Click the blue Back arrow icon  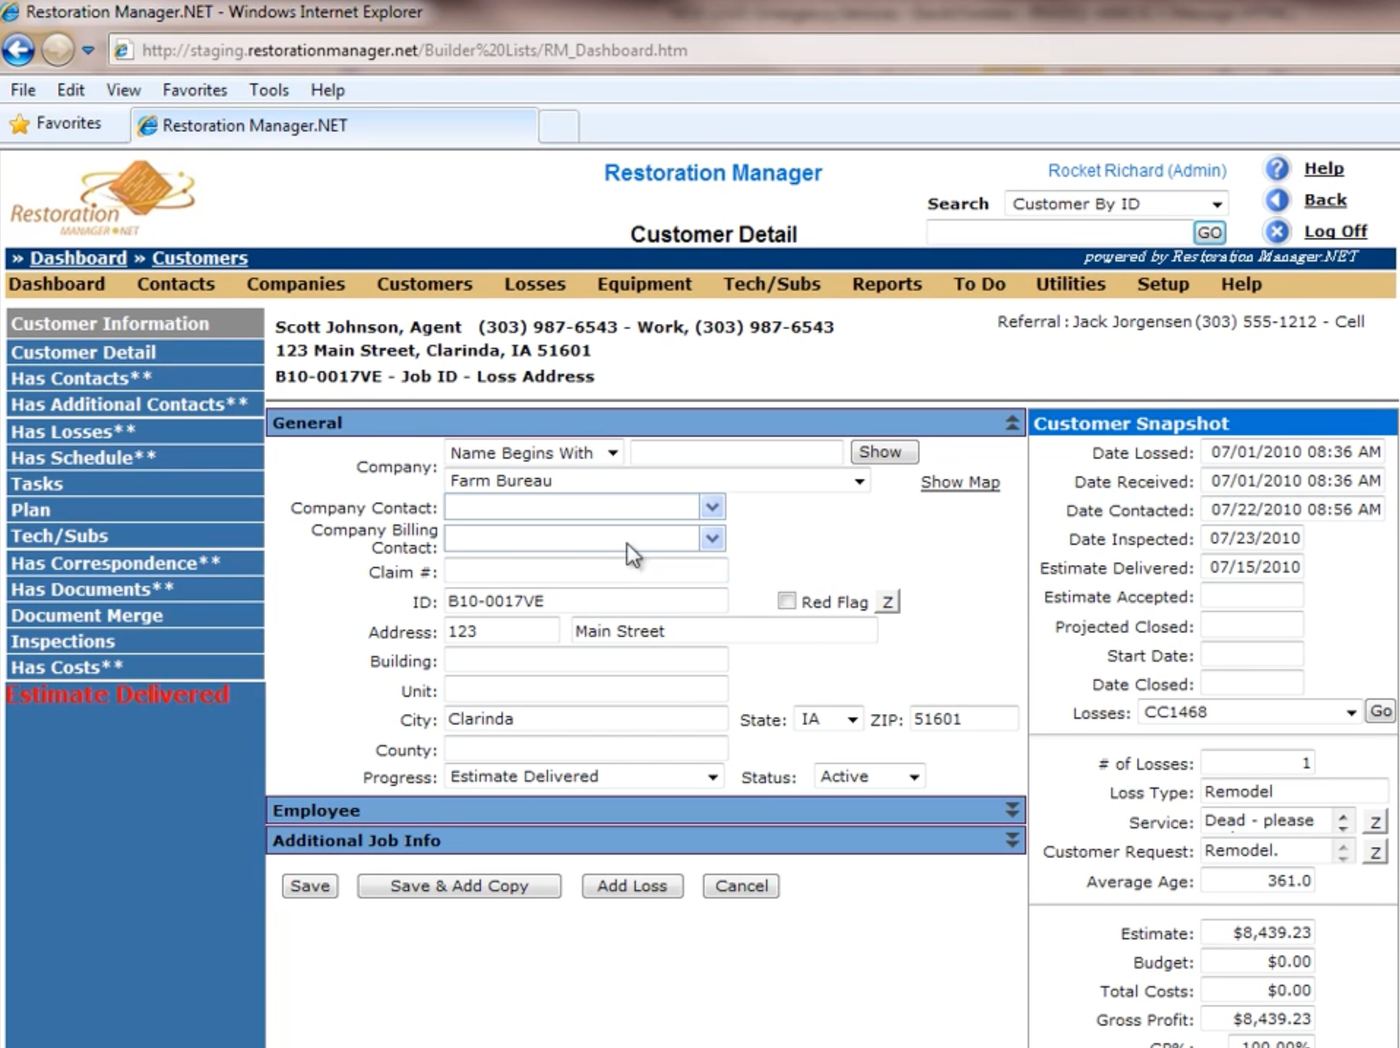coord(1277,200)
